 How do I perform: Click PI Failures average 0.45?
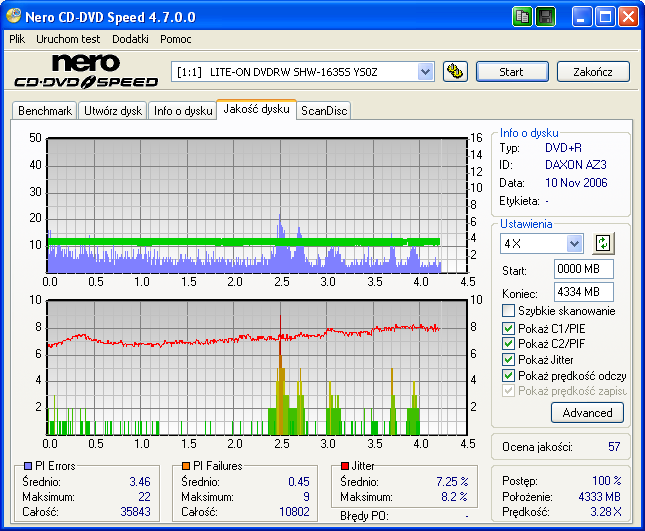pos(299,481)
